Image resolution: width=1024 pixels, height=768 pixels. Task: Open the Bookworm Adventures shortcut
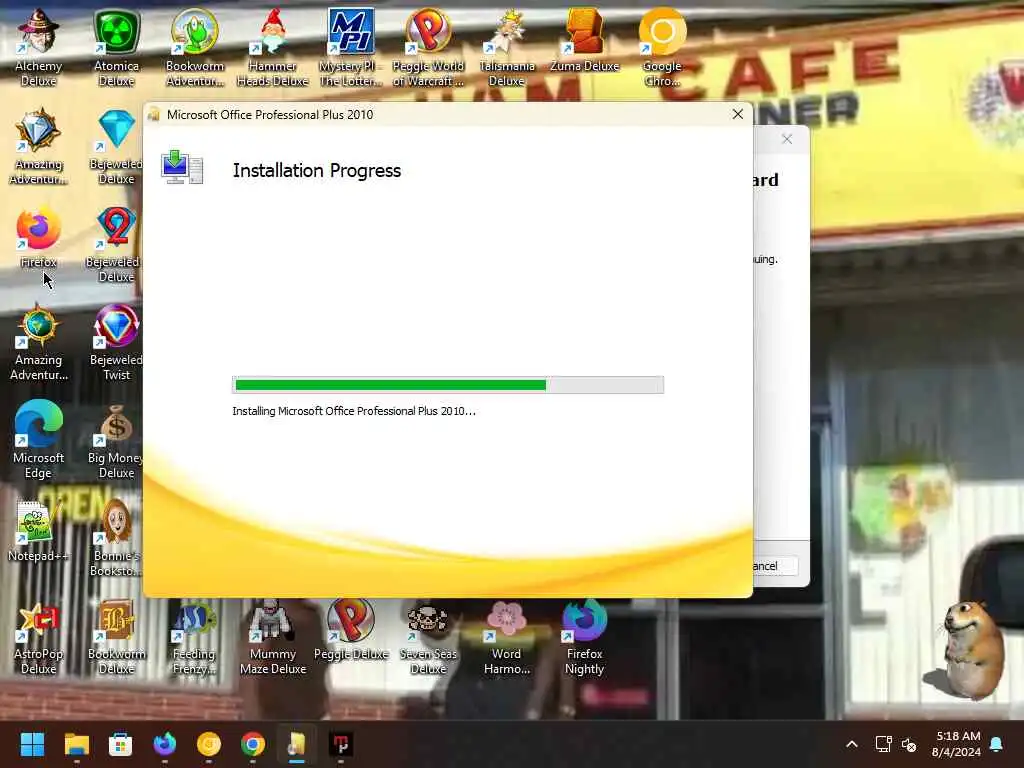pyautogui.click(x=195, y=47)
